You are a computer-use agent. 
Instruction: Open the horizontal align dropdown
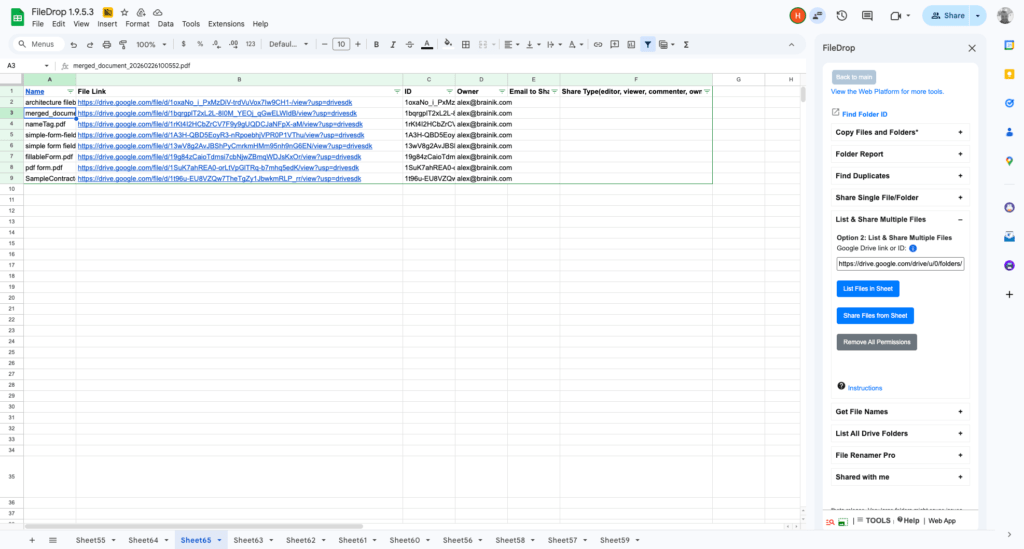pyautogui.click(x=511, y=44)
